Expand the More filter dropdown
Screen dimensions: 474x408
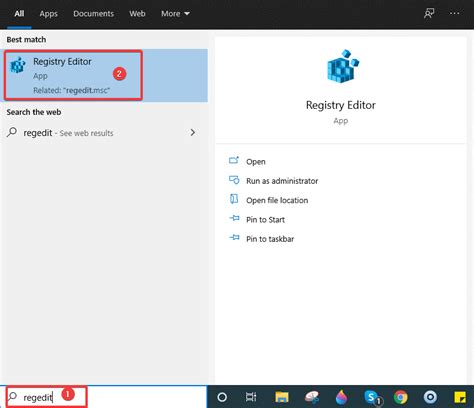(175, 14)
